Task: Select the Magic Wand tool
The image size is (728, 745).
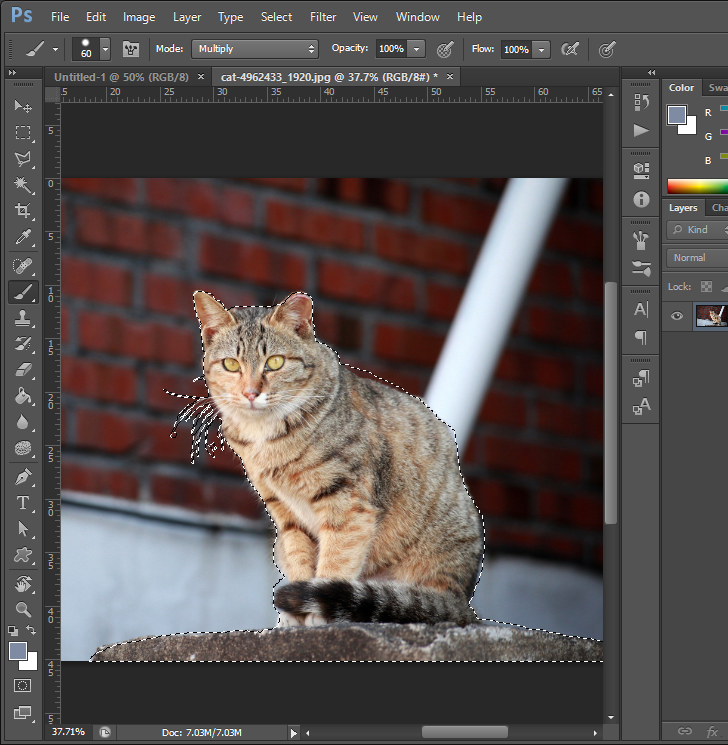Action: 23,185
